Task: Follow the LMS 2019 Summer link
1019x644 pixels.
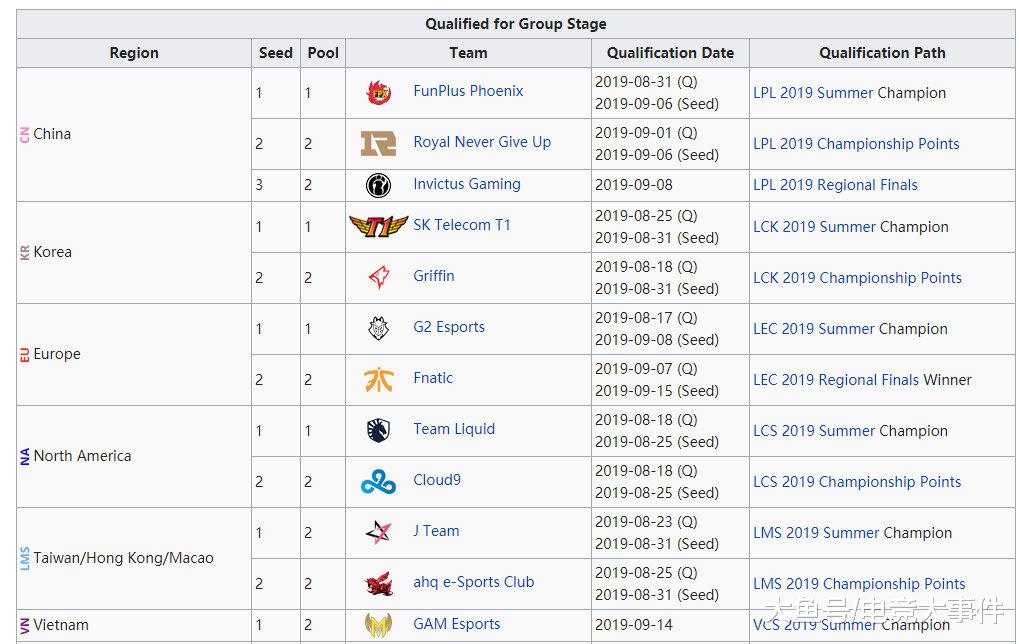Action: coord(816,534)
